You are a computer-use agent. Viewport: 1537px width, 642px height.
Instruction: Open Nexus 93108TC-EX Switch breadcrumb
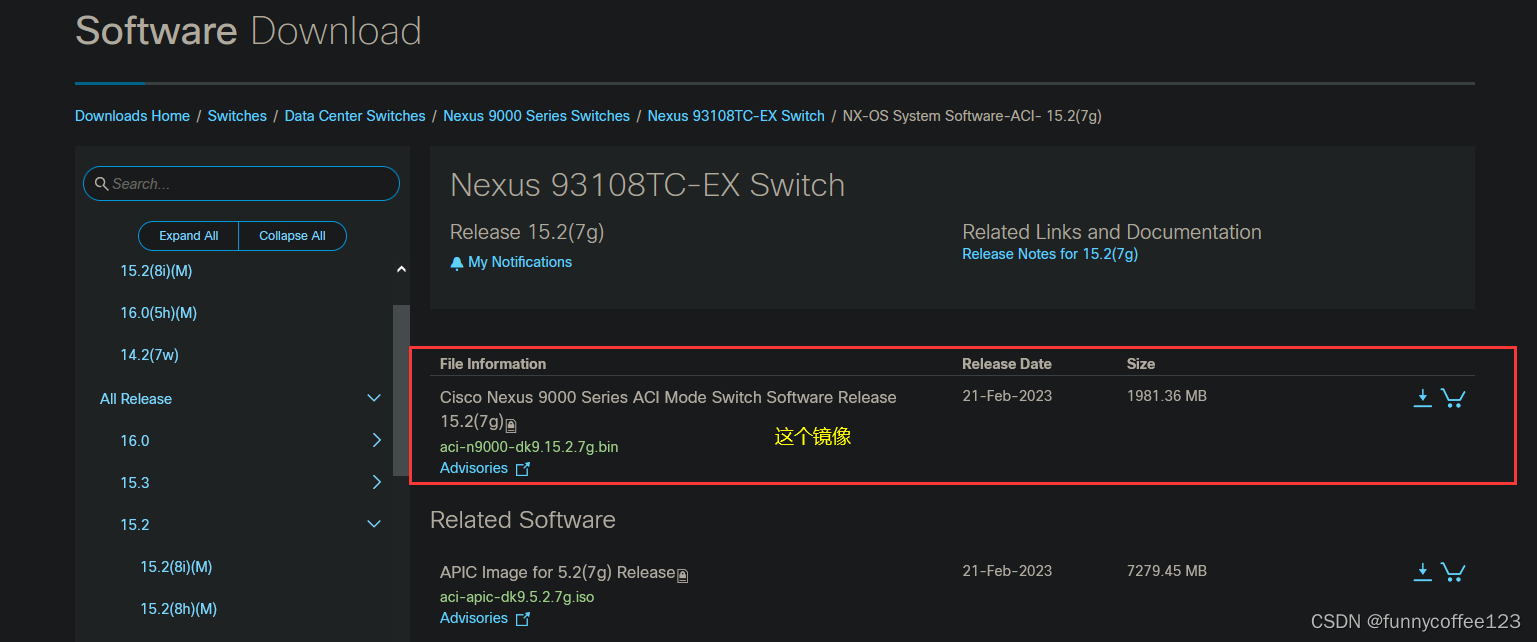point(736,116)
